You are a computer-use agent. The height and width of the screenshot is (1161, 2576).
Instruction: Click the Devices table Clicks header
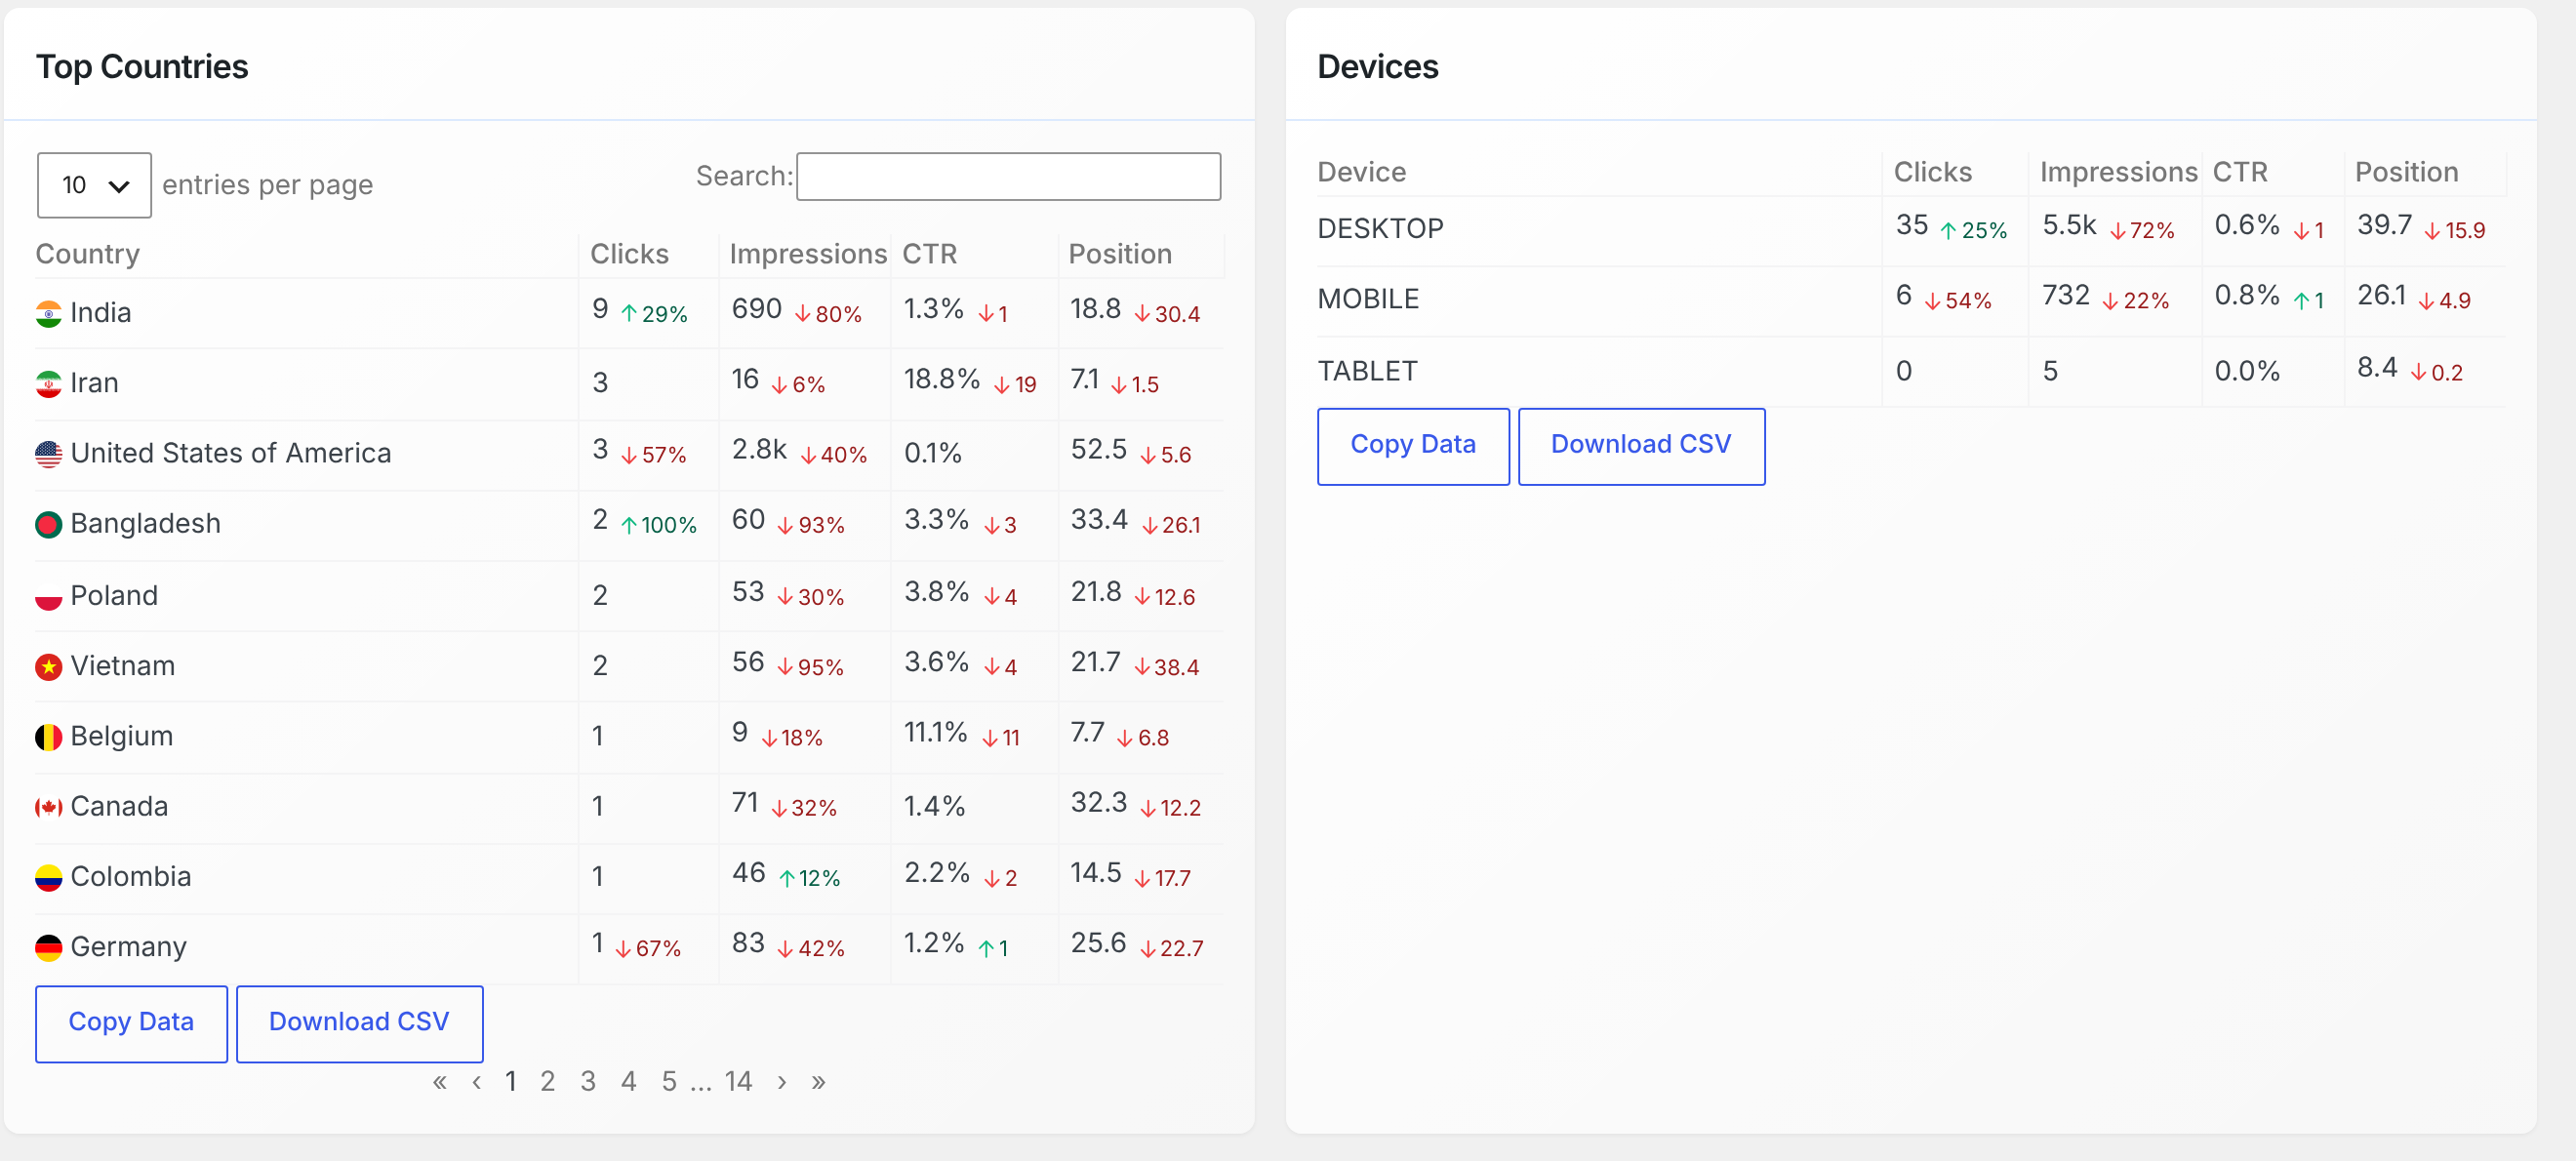(1932, 172)
